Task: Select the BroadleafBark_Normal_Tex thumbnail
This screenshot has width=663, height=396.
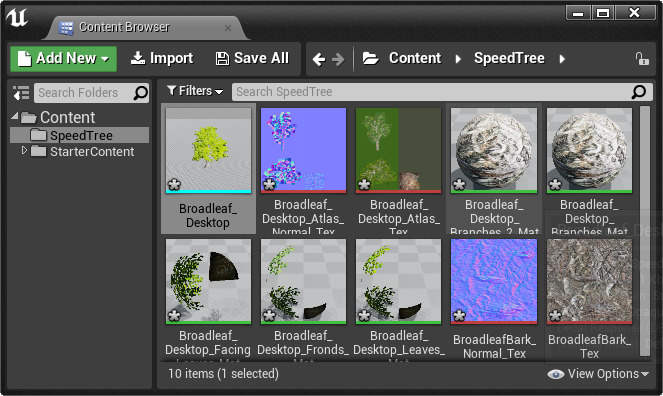Action: [x=494, y=281]
